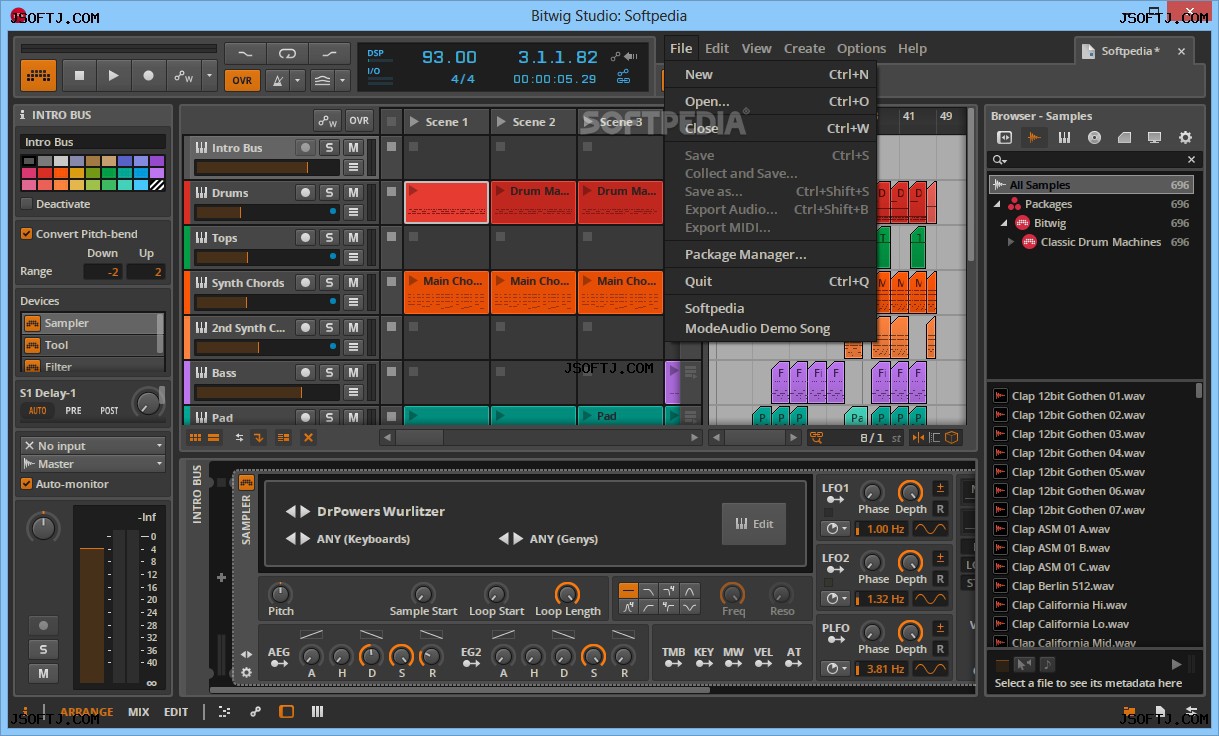The width and height of the screenshot is (1219, 736).
Task: Open the My Computer monitor icon in browser
Action: click(x=1154, y=138)
